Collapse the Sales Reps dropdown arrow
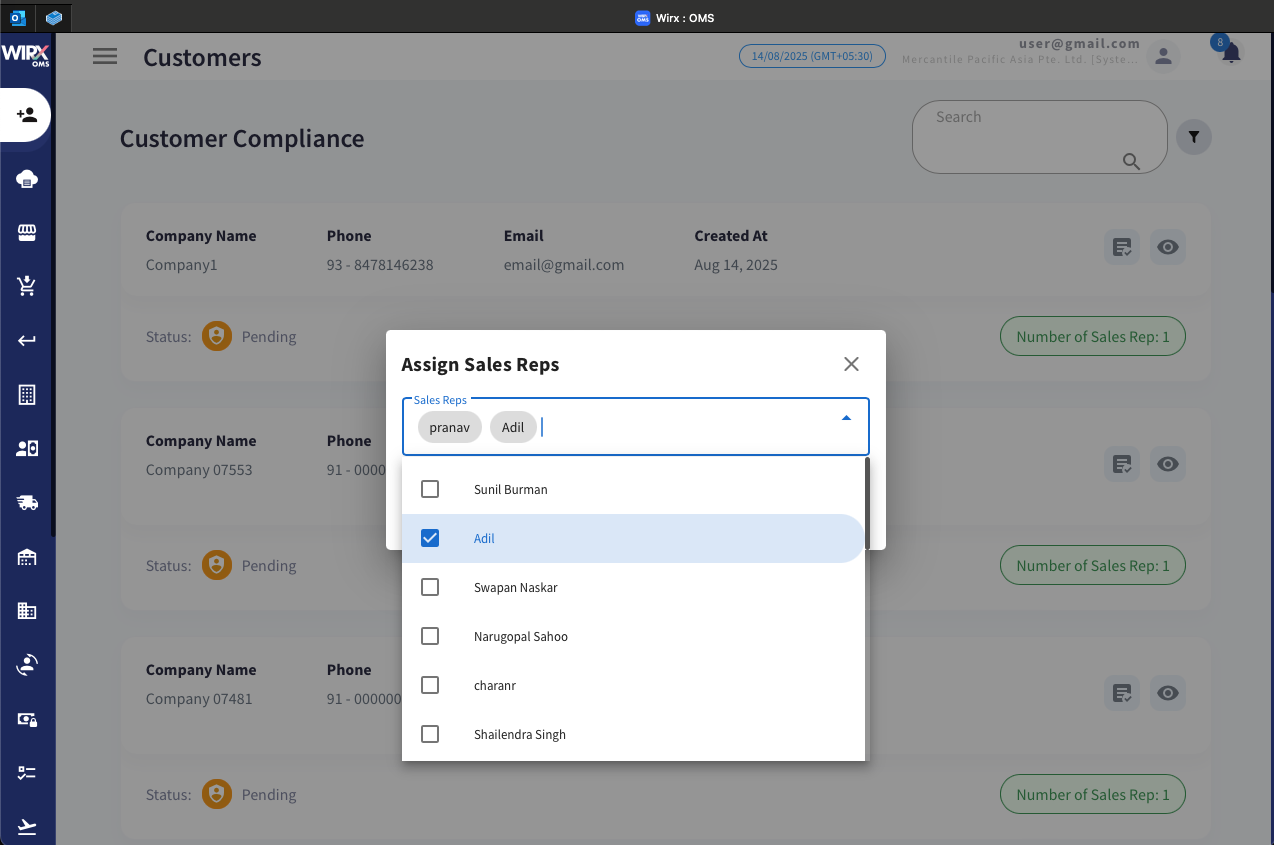 coord(846,418)
